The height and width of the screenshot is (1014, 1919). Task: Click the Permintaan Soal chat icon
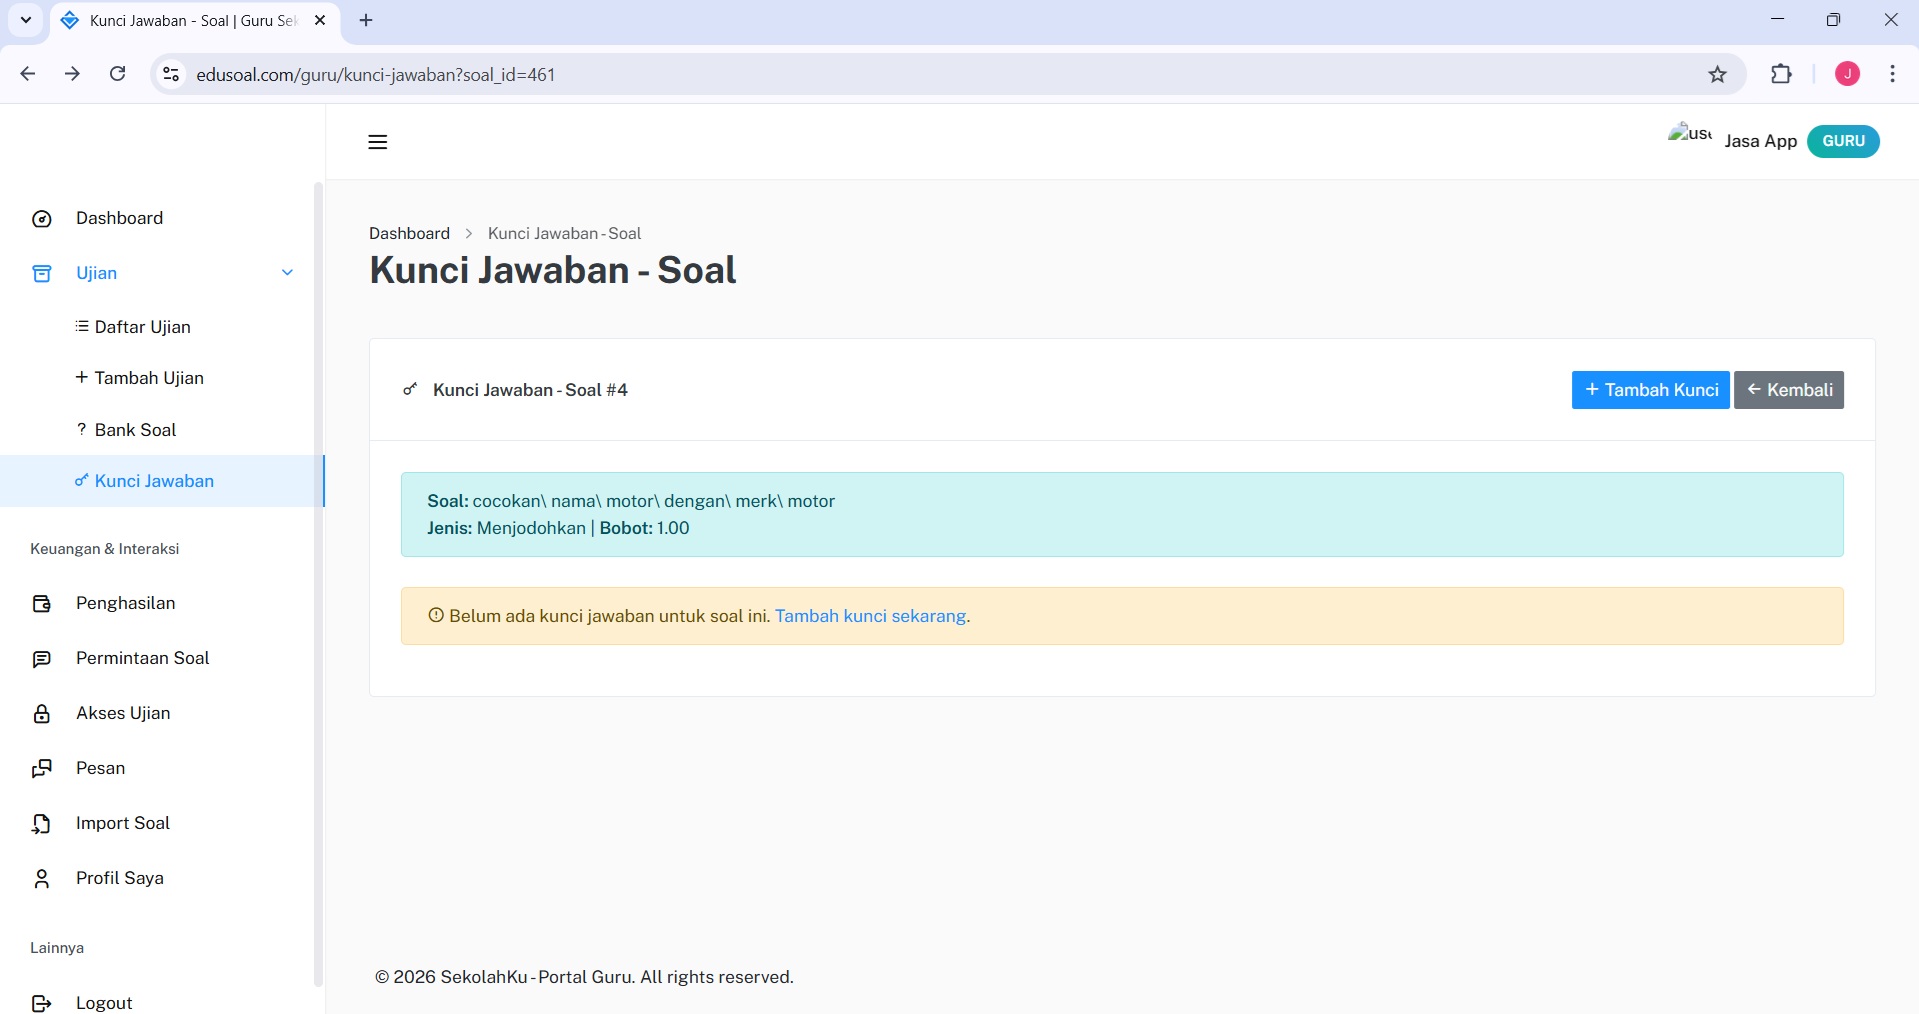coord(42,659)
